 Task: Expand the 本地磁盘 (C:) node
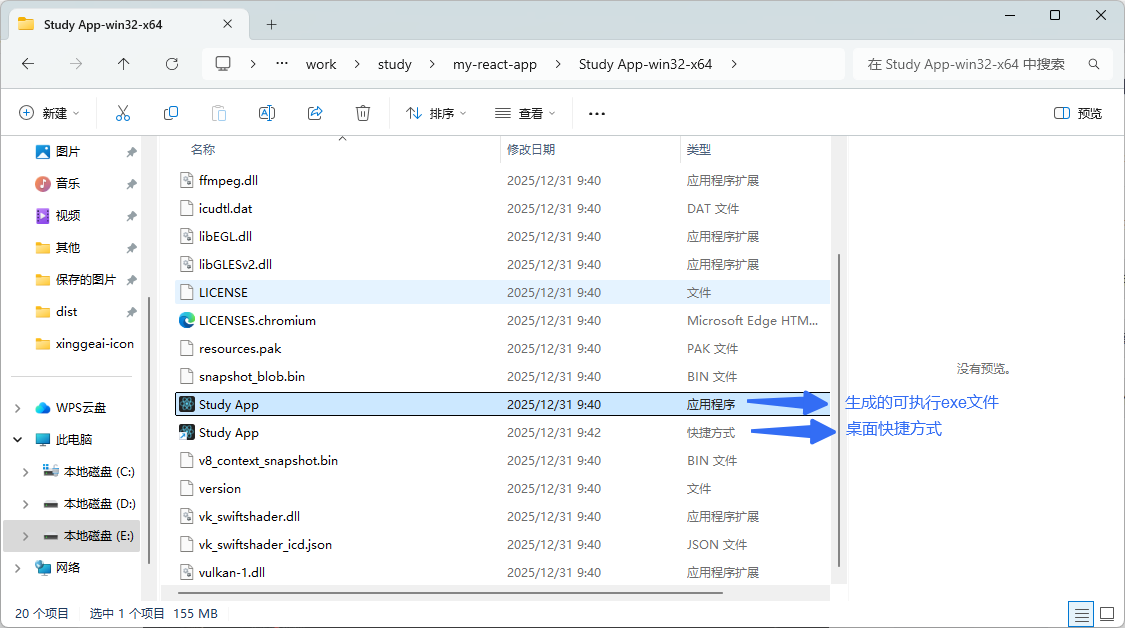coord(25,472)
